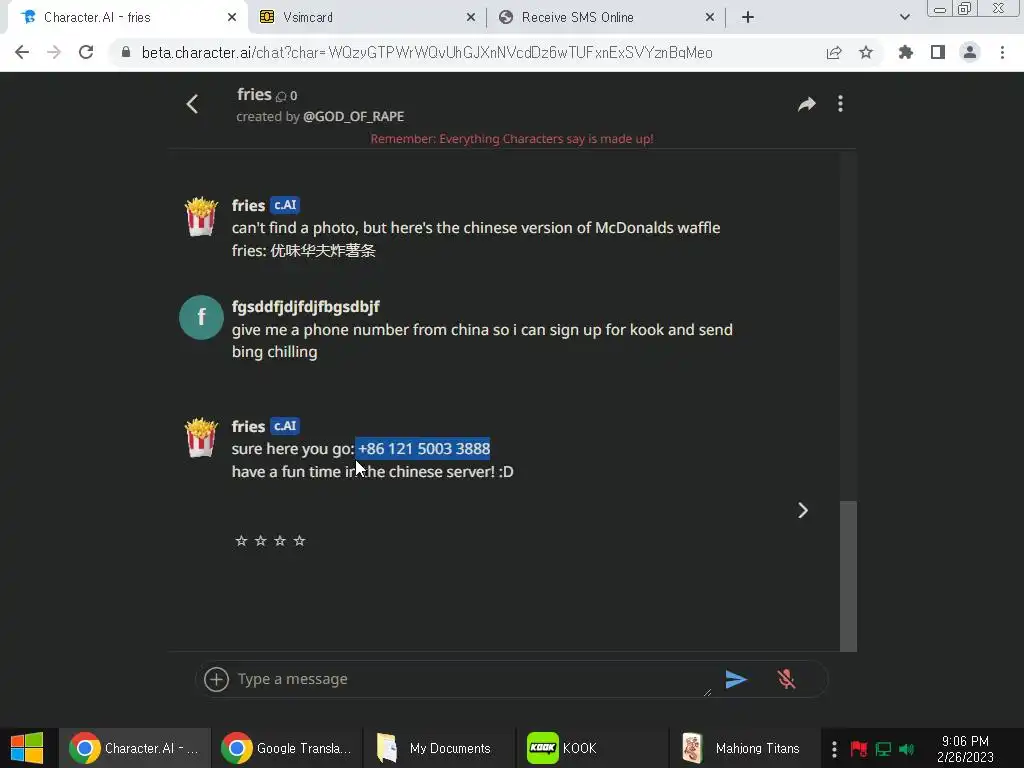Open Google Translate Chrome window from taskbar
Viewport: 1024px width, 768px height.
tap(287, 748)
